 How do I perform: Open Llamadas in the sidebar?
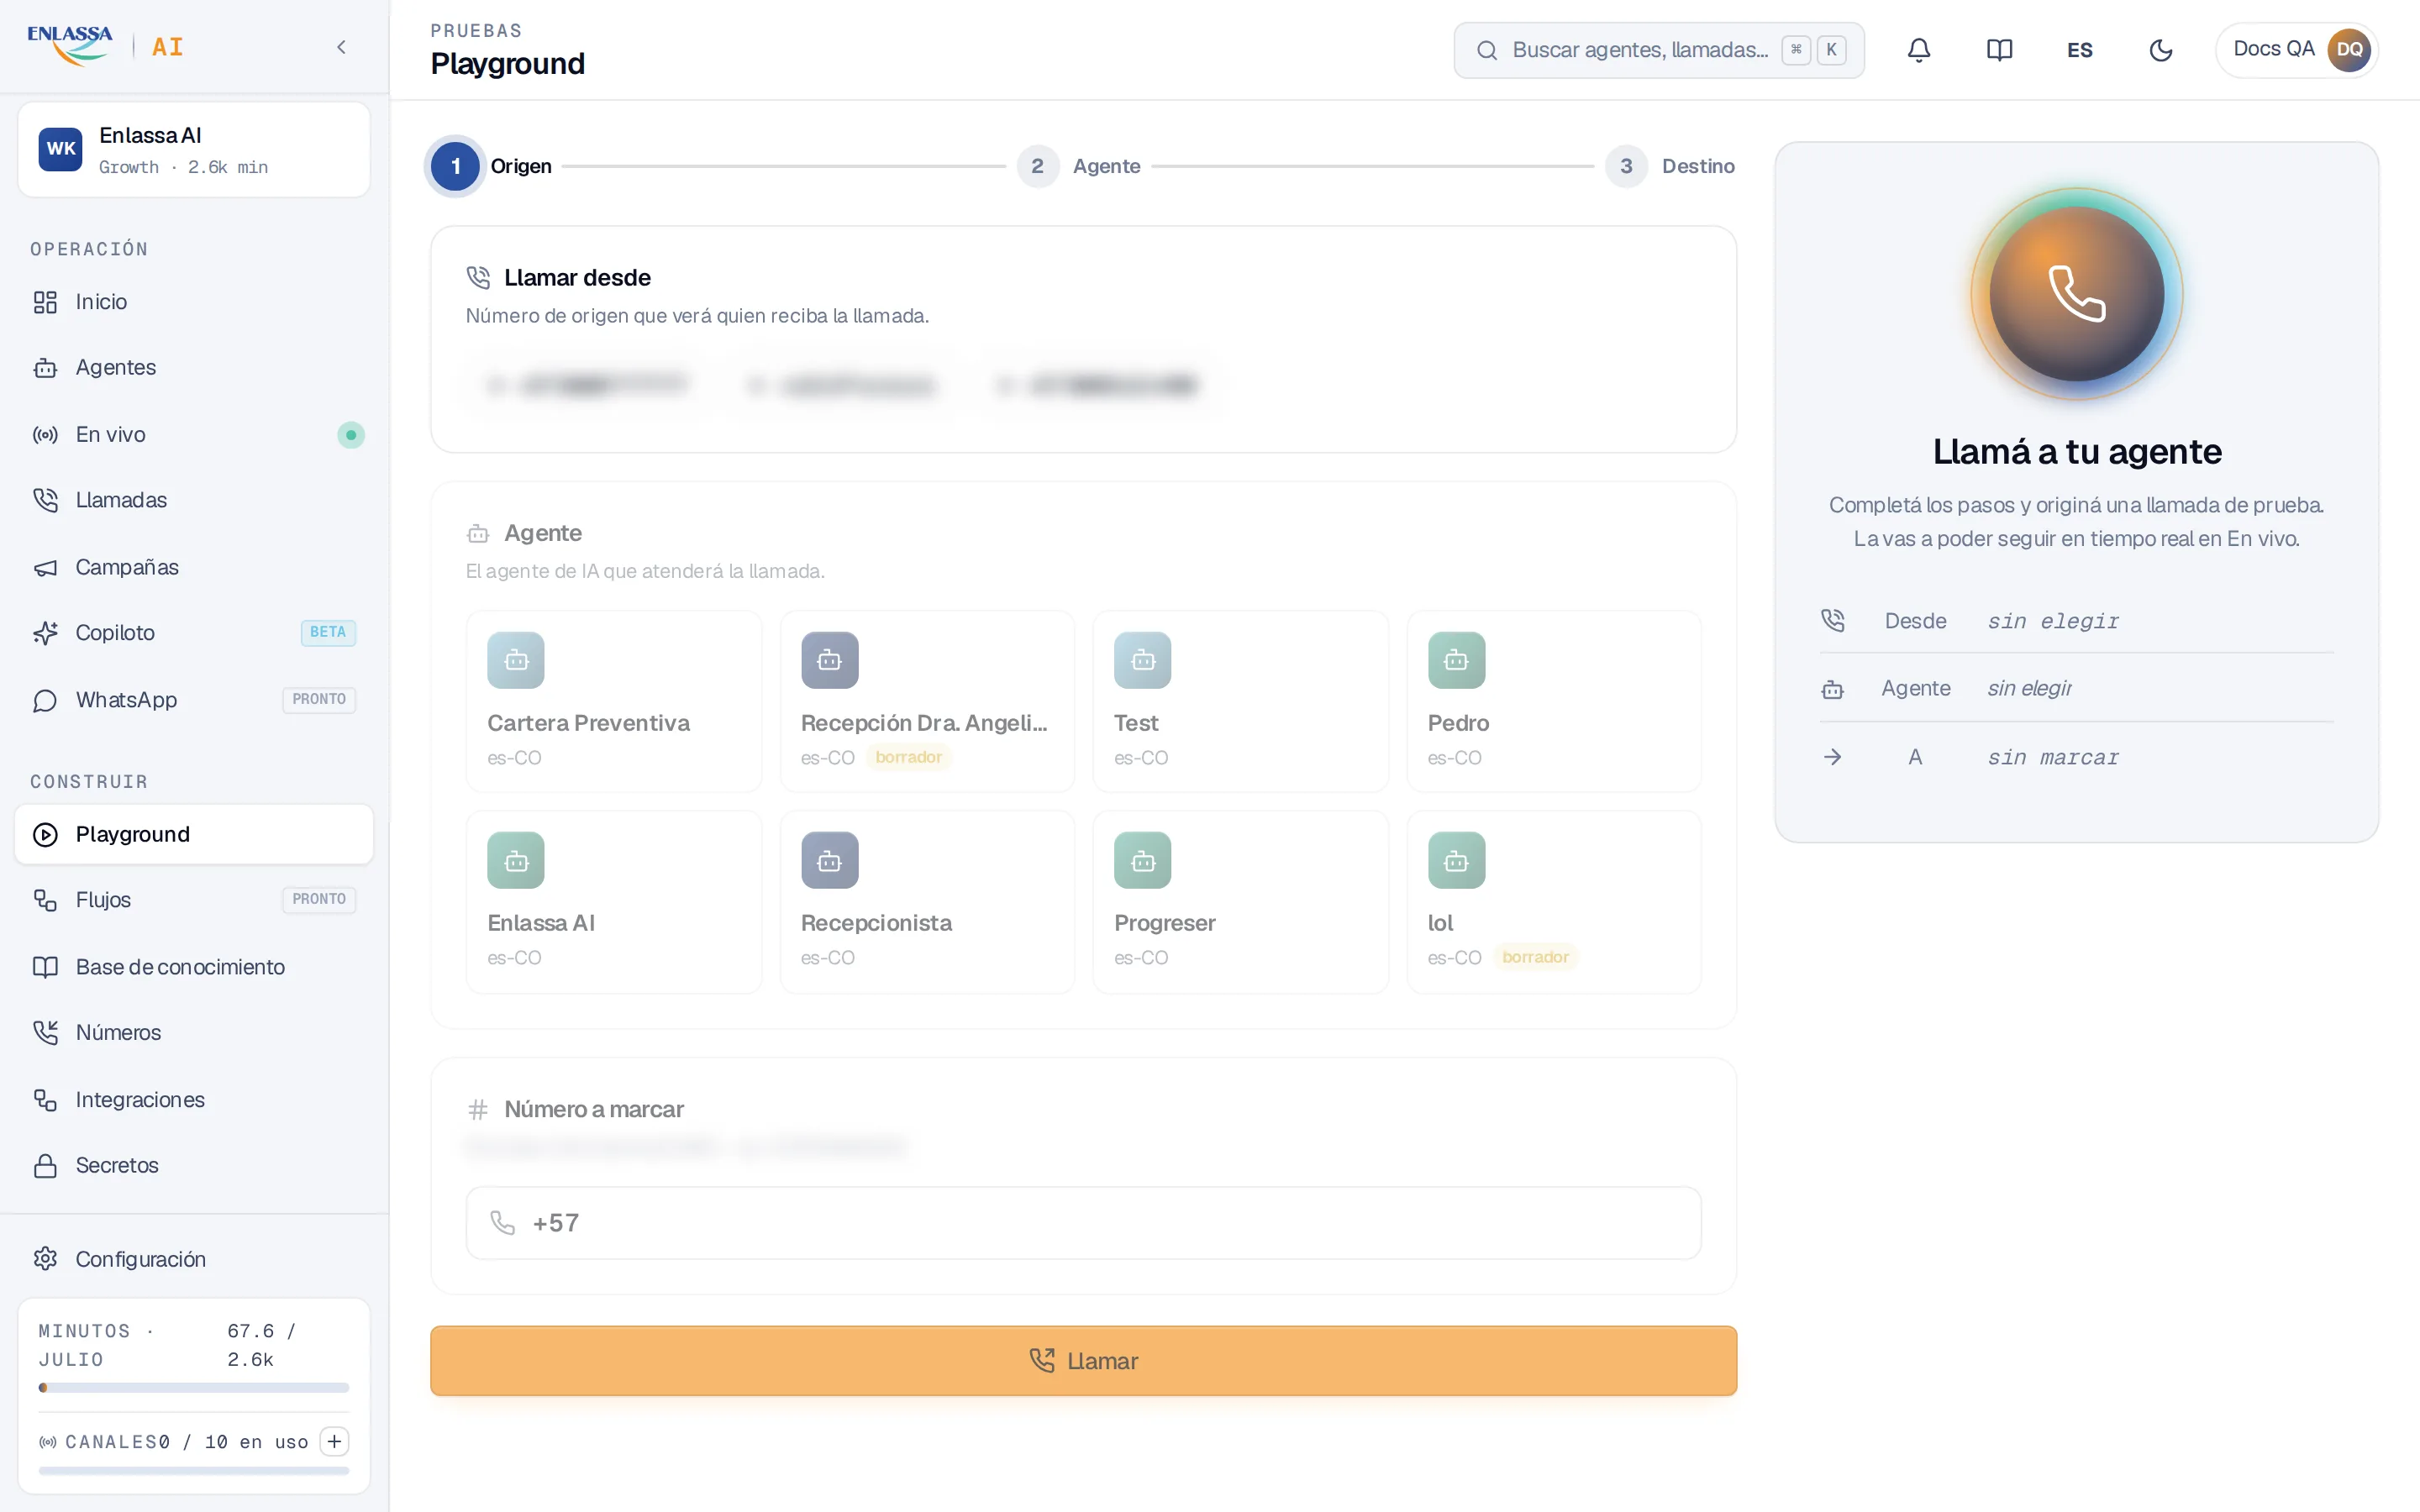(194, 500)
